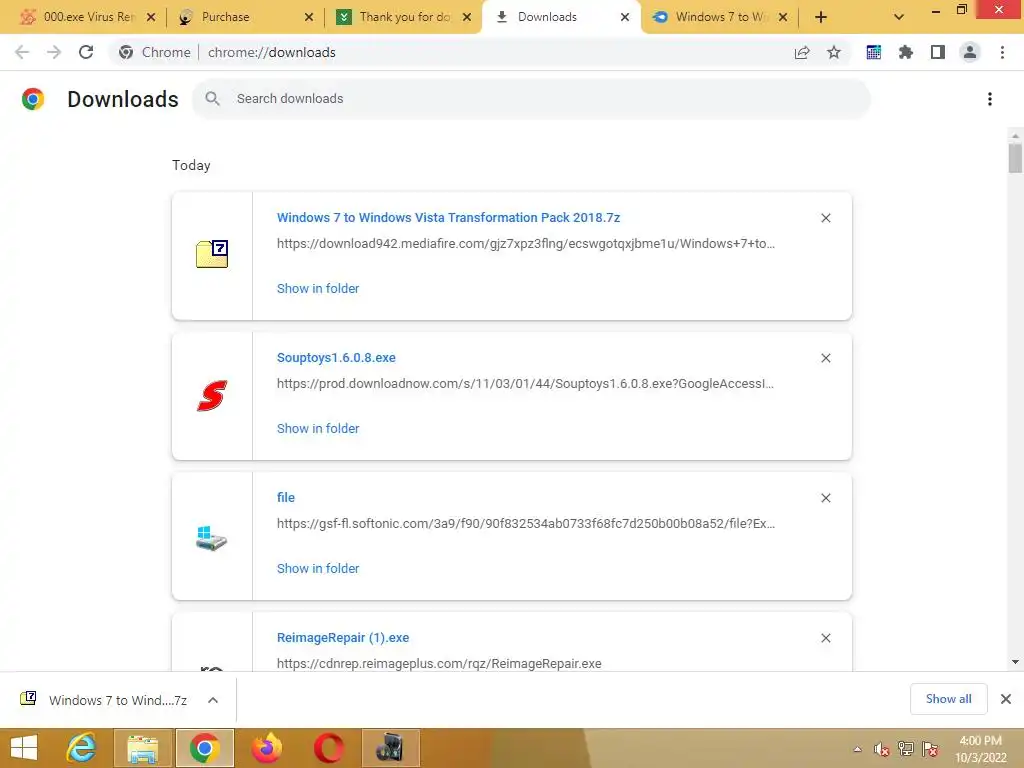Show Souptoys1.6.0.8.exe in folder

318,428
